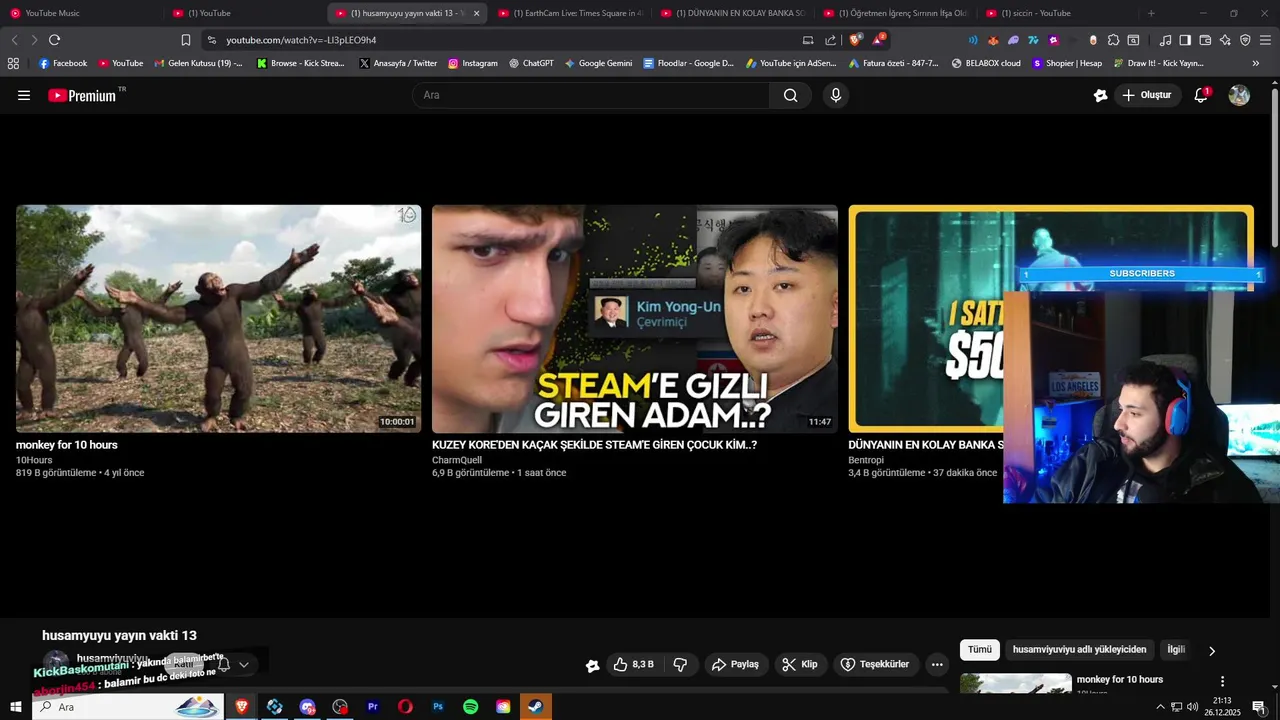Viewport: 1280px width, 720px height.
Task: Click the address bar URL
Action: click(301, 40)
